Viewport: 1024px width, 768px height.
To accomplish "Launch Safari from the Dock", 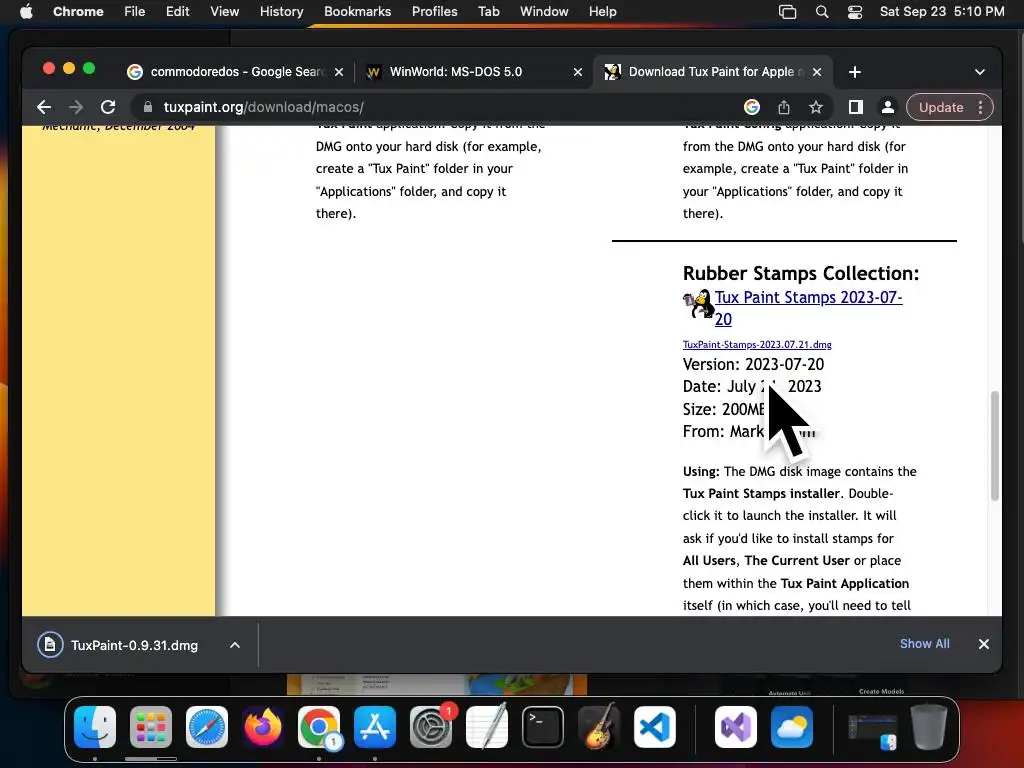I will tap(207, 727).
